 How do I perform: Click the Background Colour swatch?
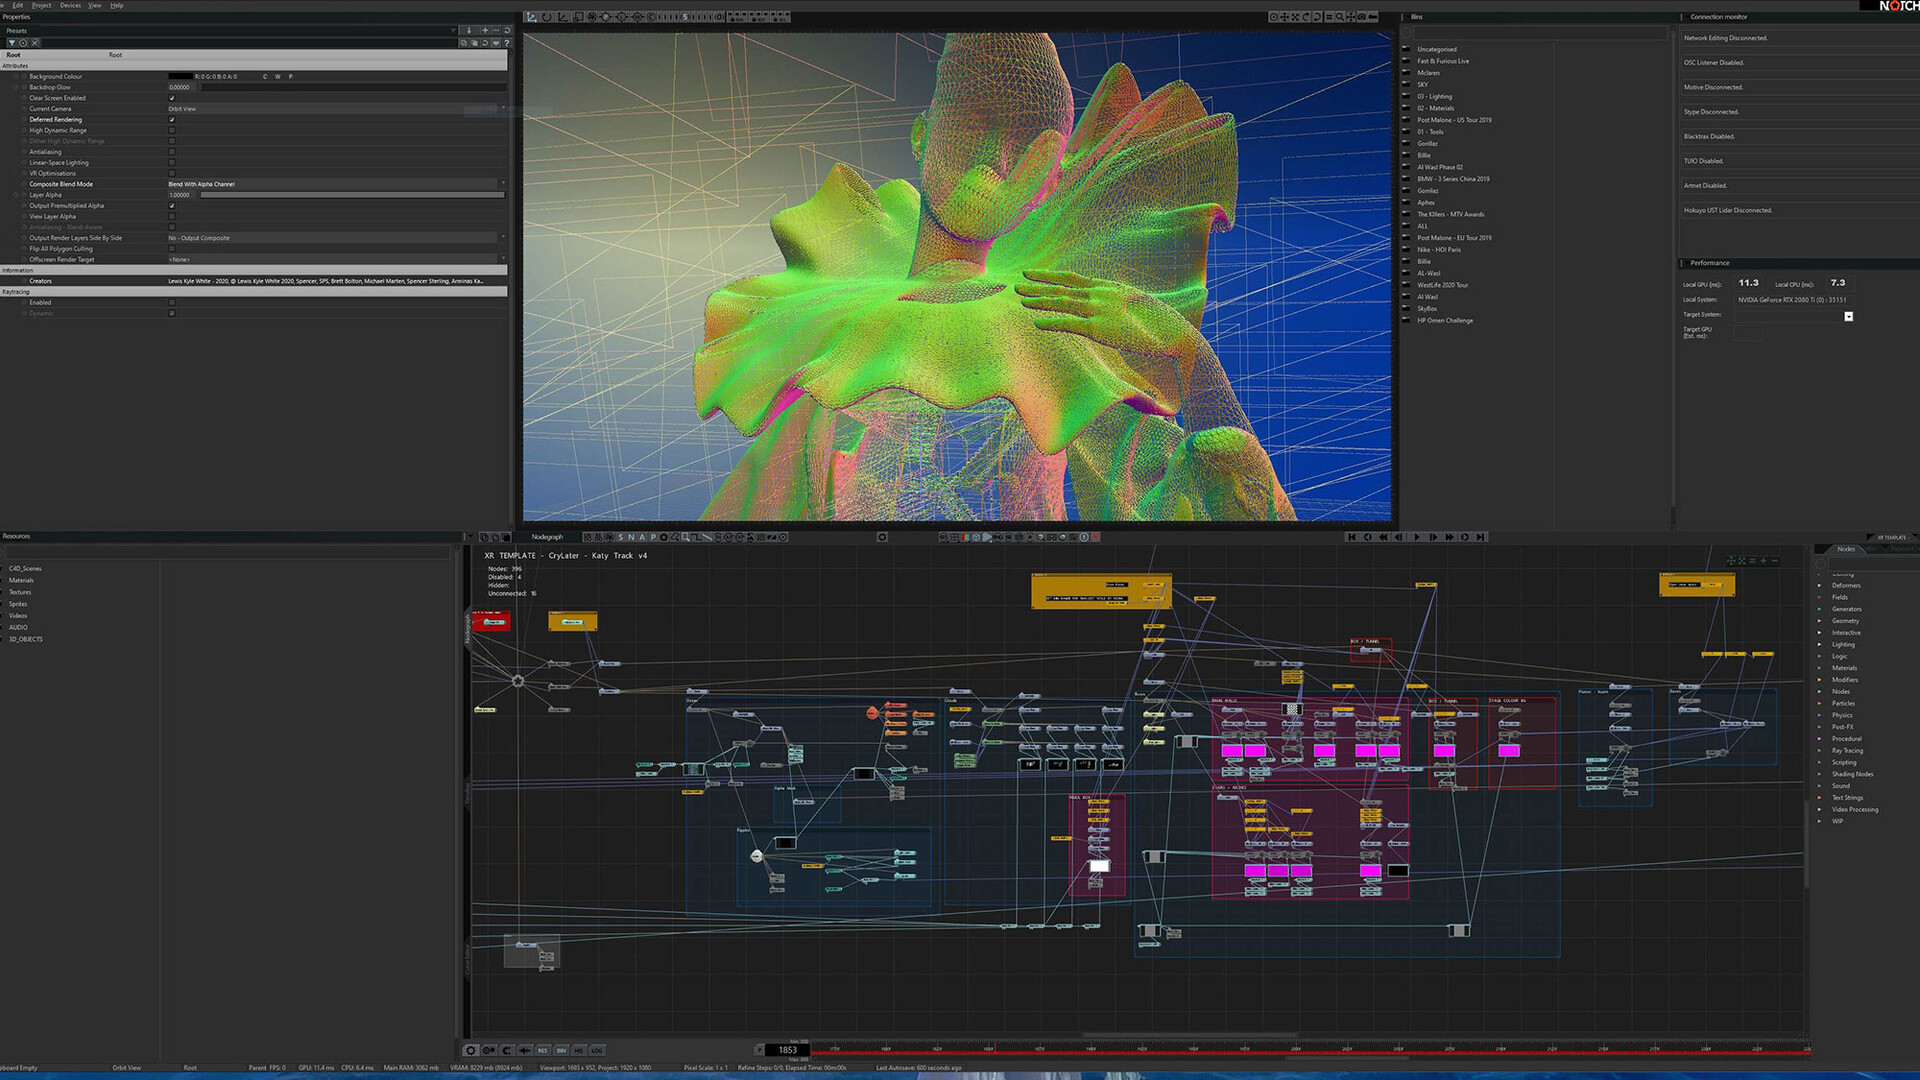pos(180,76)
